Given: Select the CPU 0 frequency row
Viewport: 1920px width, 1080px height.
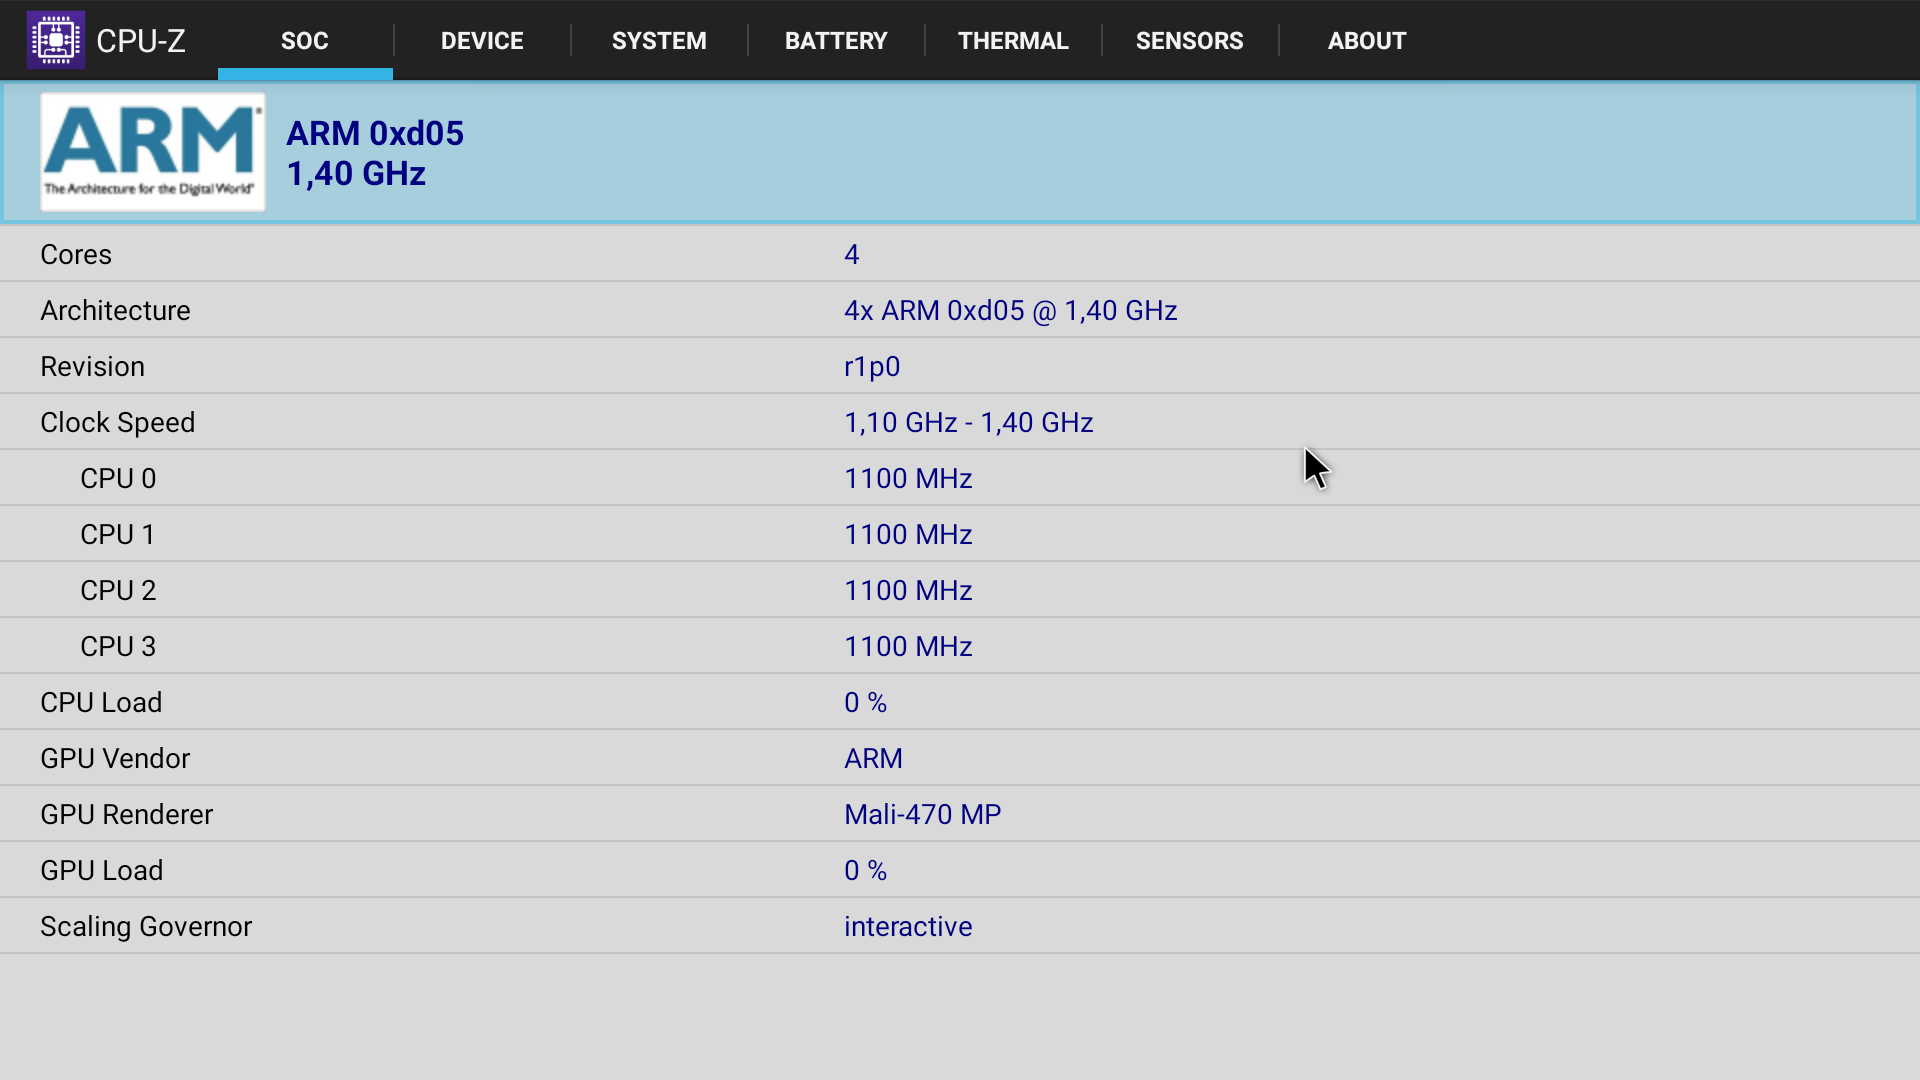Looking at the screenshot, I should pyautogui.click(x=960, y=478).
